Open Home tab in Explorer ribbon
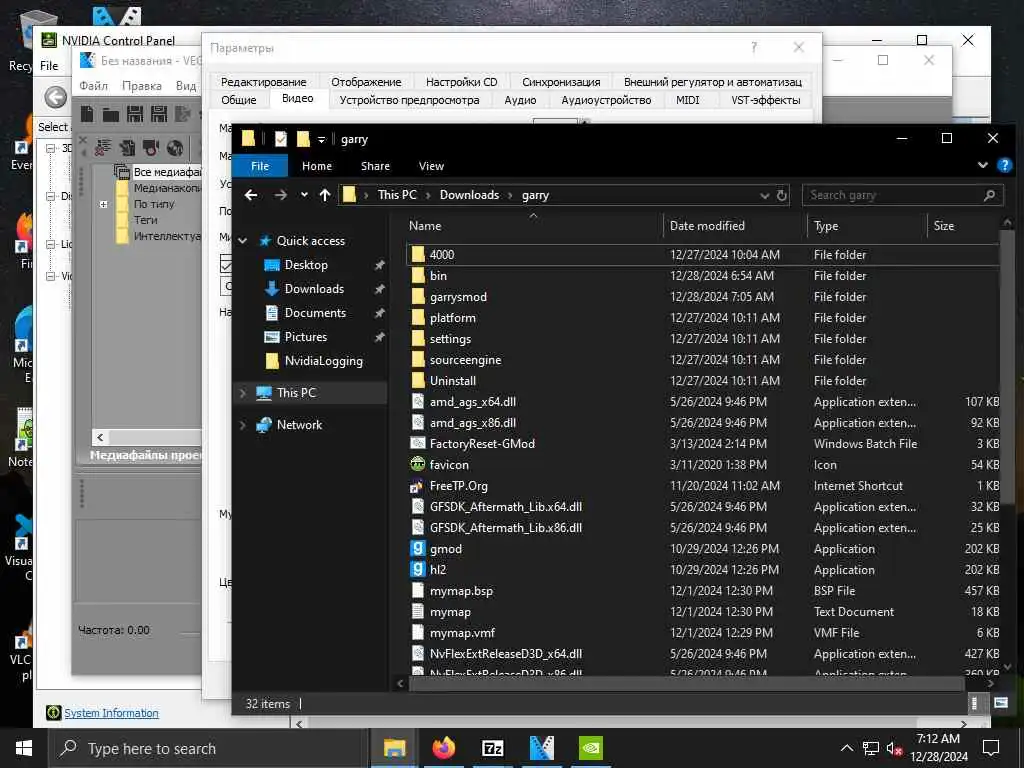Viewport: 1024px width, 768px height. (x=317, y=166)
